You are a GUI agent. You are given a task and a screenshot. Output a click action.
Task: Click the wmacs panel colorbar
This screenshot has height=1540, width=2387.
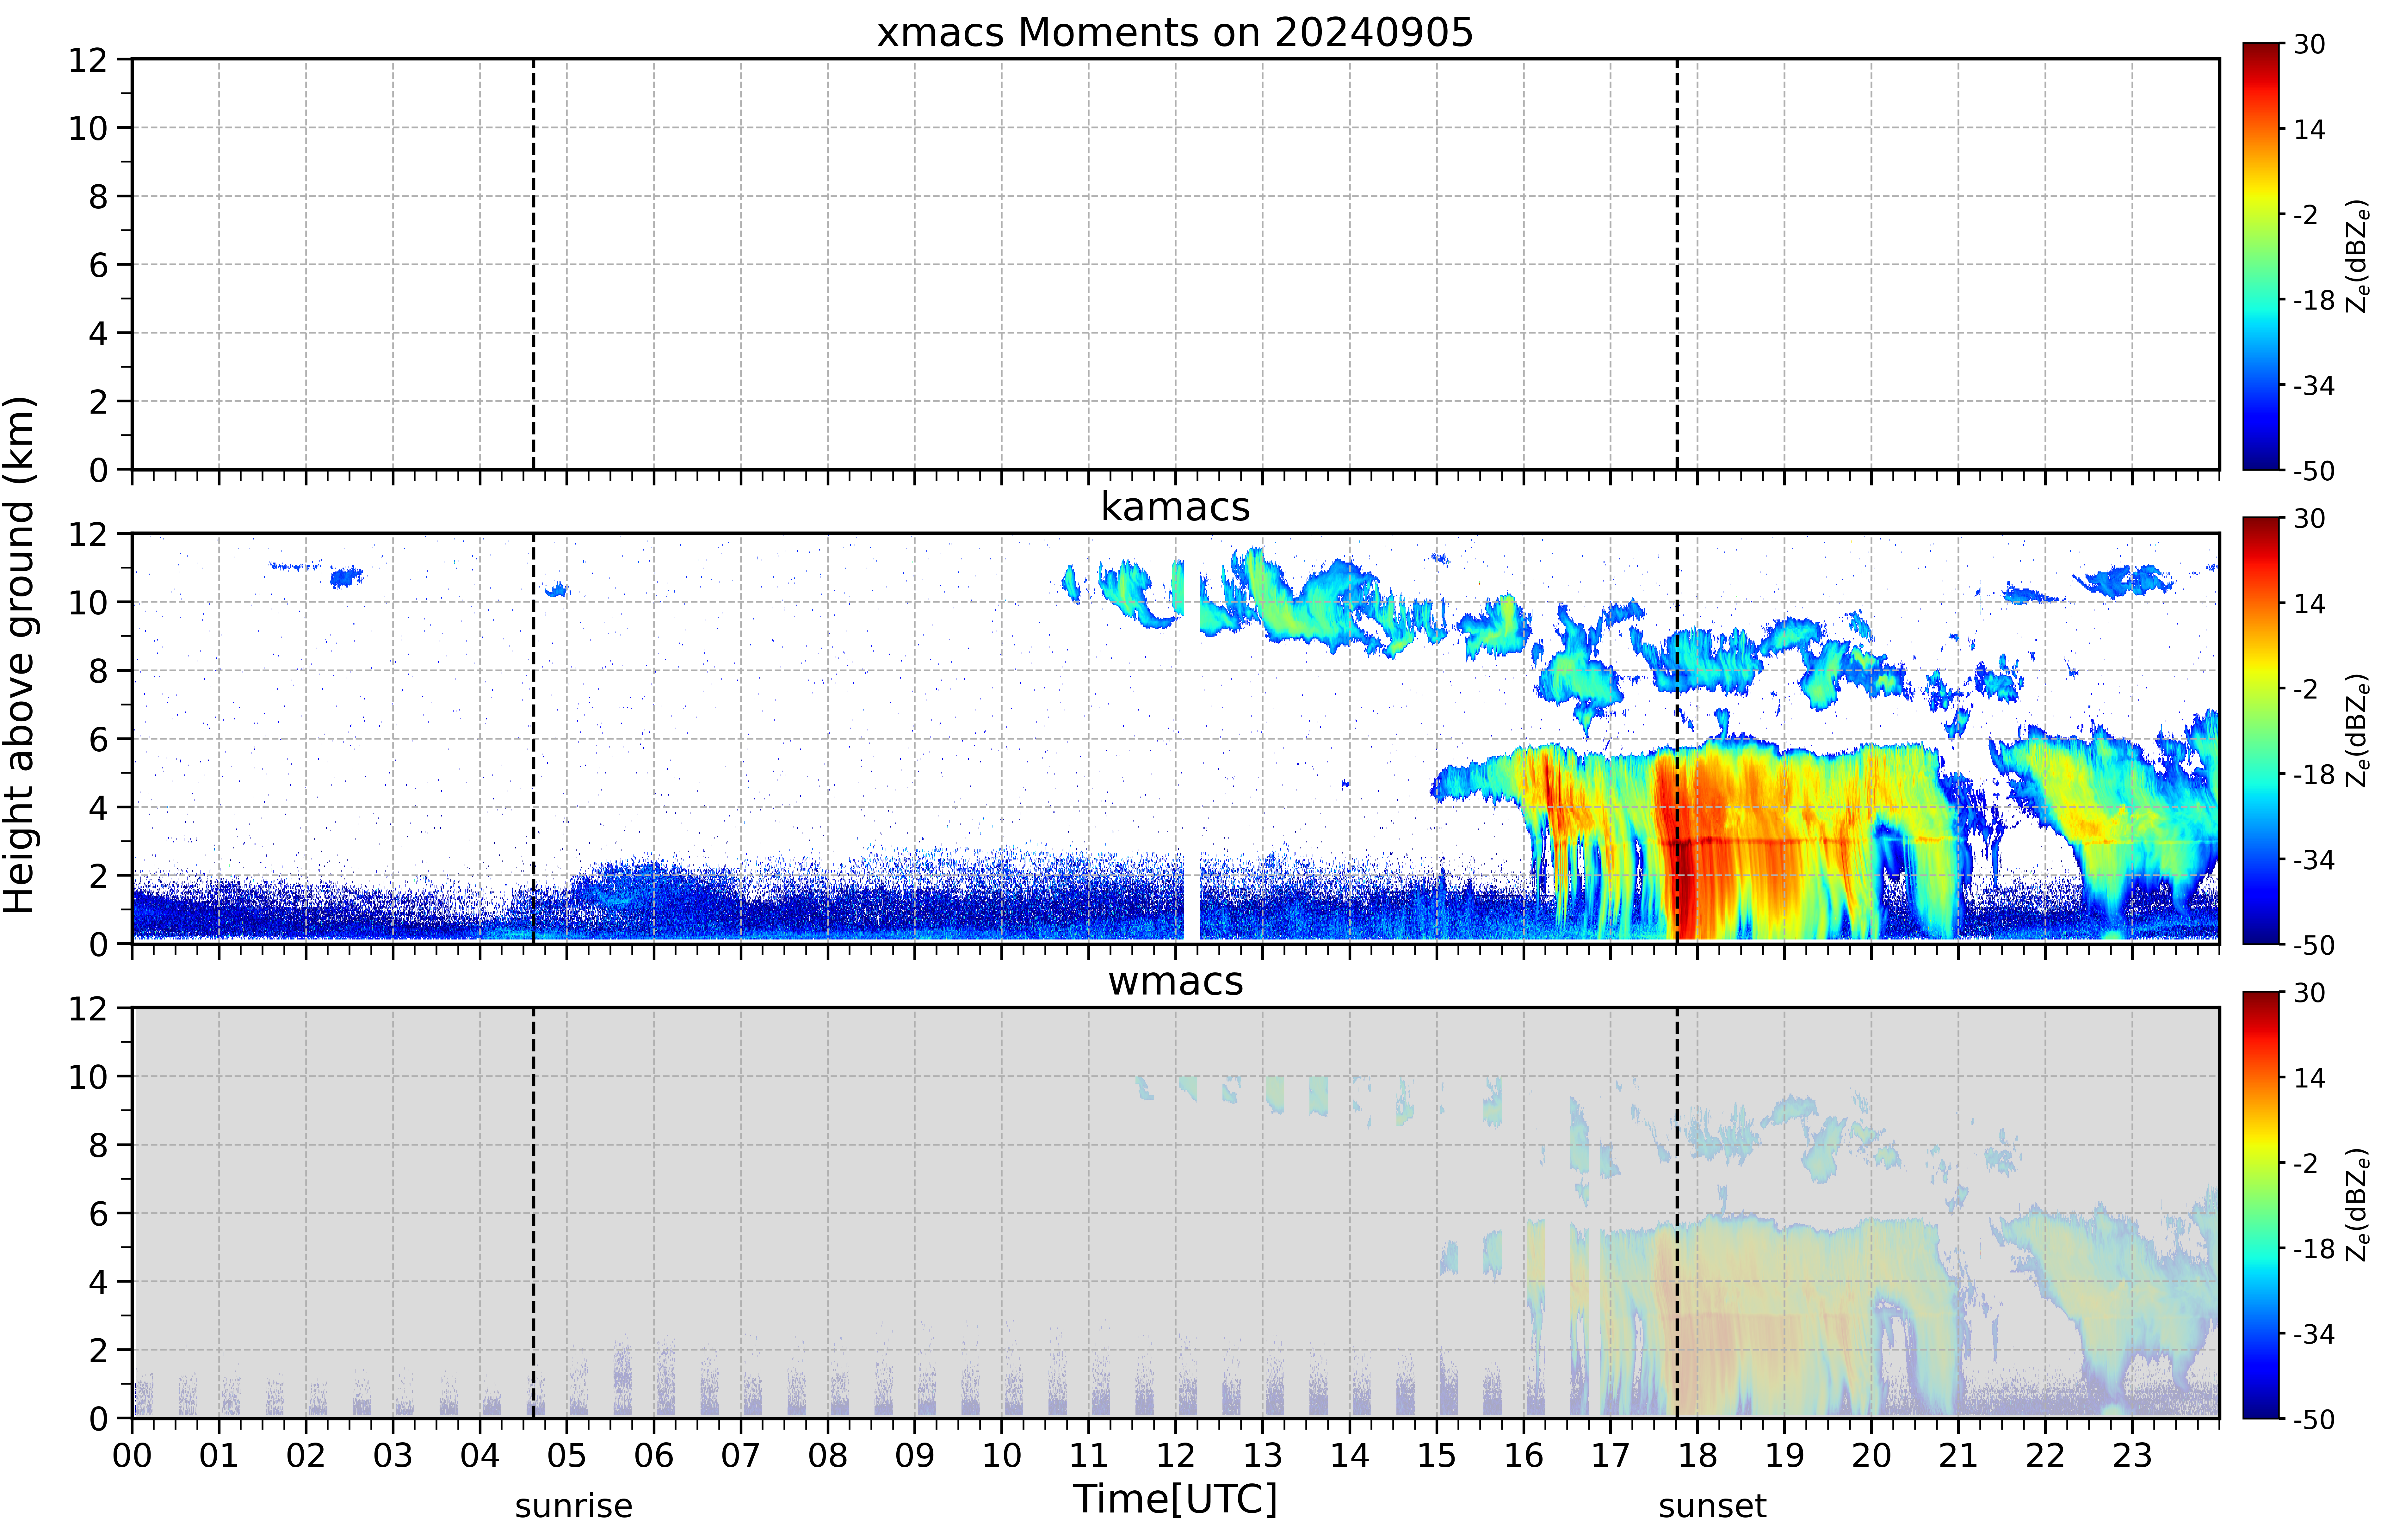click(x=2261, y=1205)
